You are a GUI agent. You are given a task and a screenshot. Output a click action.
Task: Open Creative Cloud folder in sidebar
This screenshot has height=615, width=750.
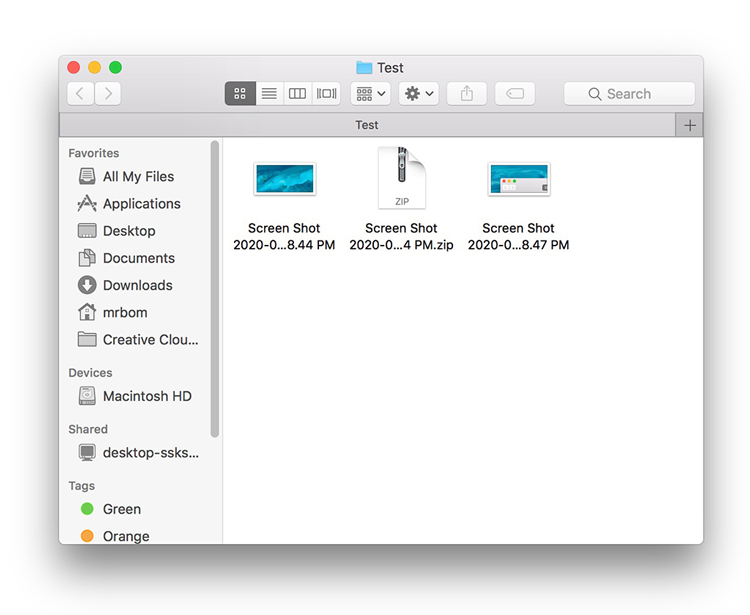coord(138,340)
